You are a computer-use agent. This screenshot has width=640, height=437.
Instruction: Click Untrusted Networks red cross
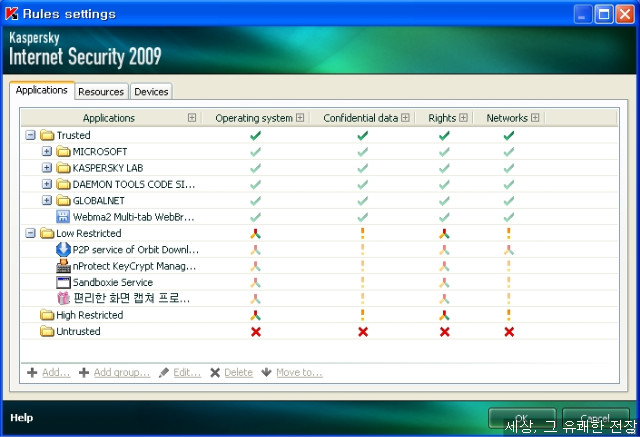(x=509, y=332)
